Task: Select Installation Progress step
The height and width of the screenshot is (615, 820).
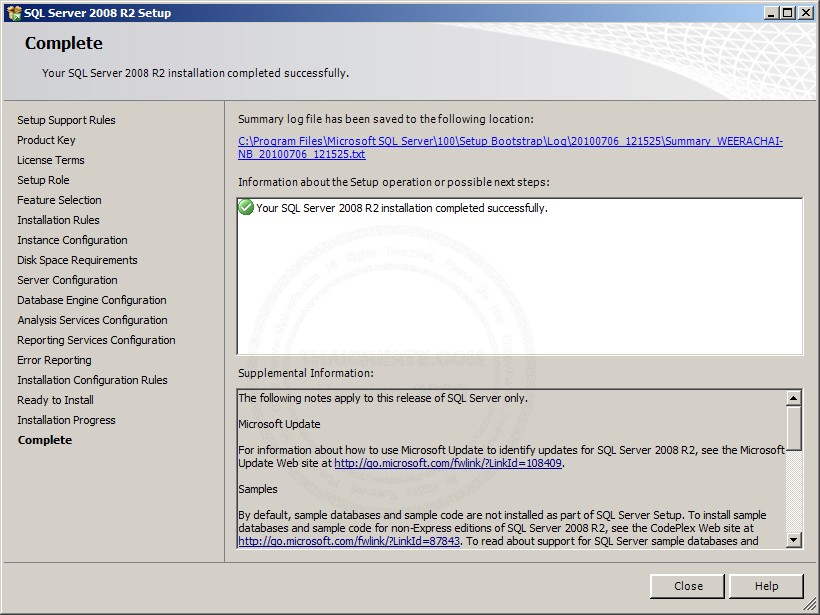Action: (66, 420)
